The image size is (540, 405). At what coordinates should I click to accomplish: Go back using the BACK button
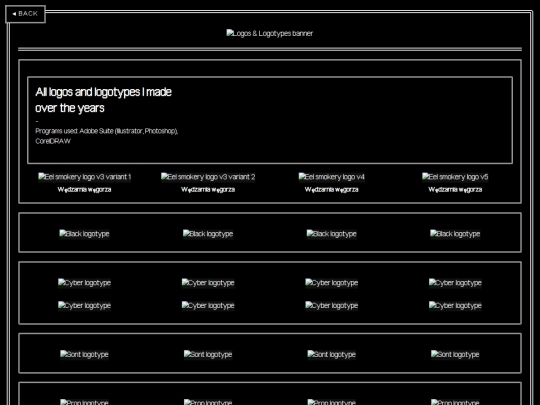point(25,14)
